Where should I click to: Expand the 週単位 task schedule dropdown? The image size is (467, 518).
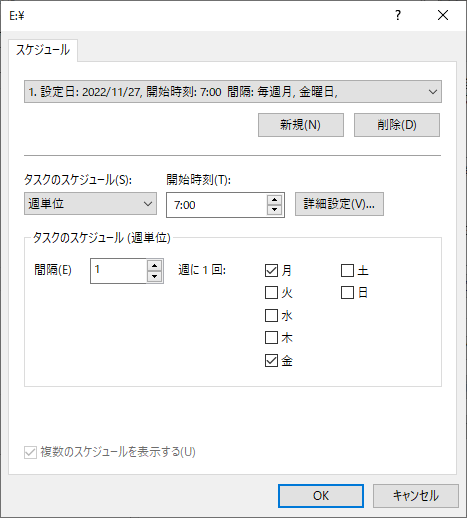click(90, 203)
